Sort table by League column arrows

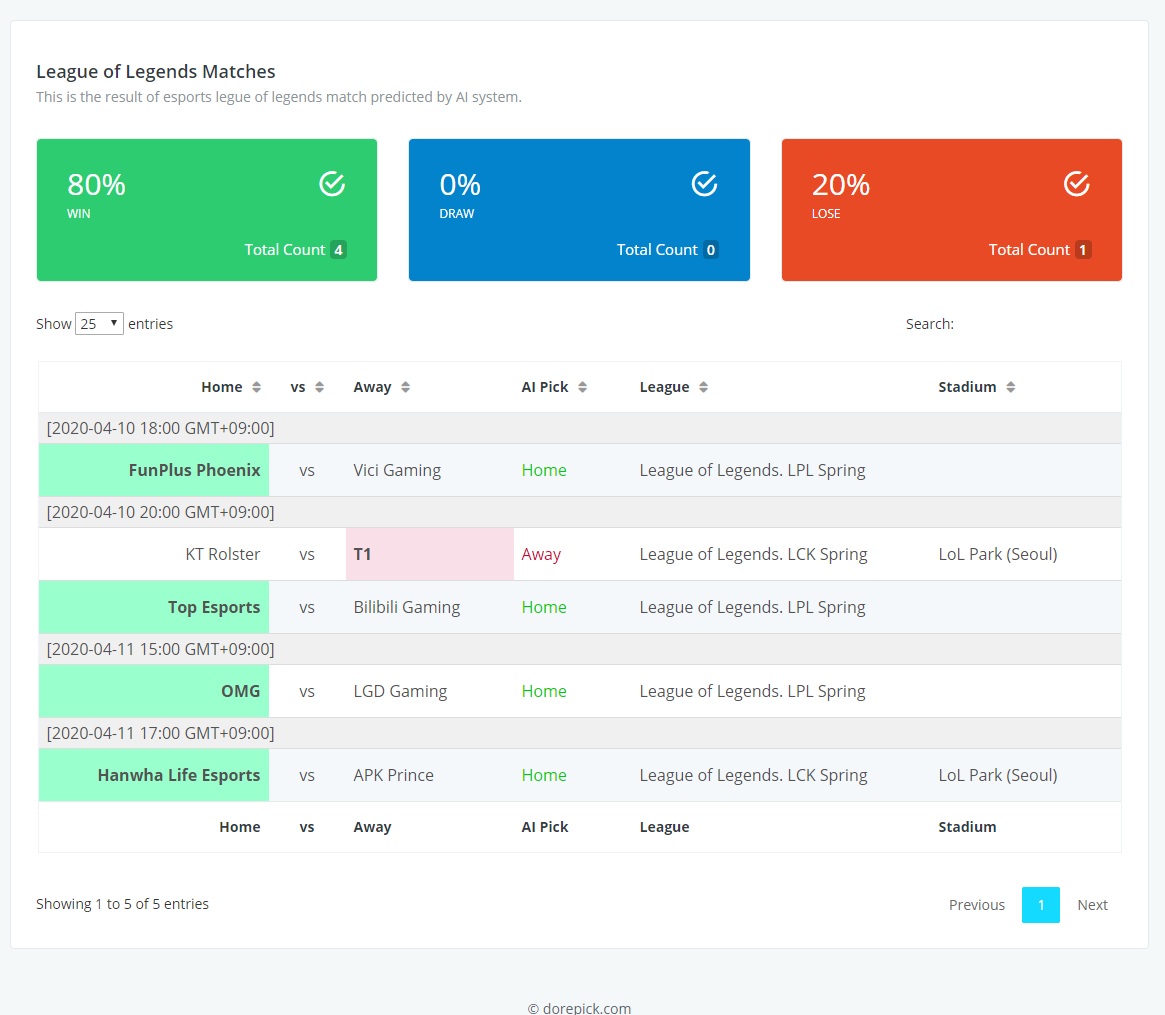pos(704,387)
